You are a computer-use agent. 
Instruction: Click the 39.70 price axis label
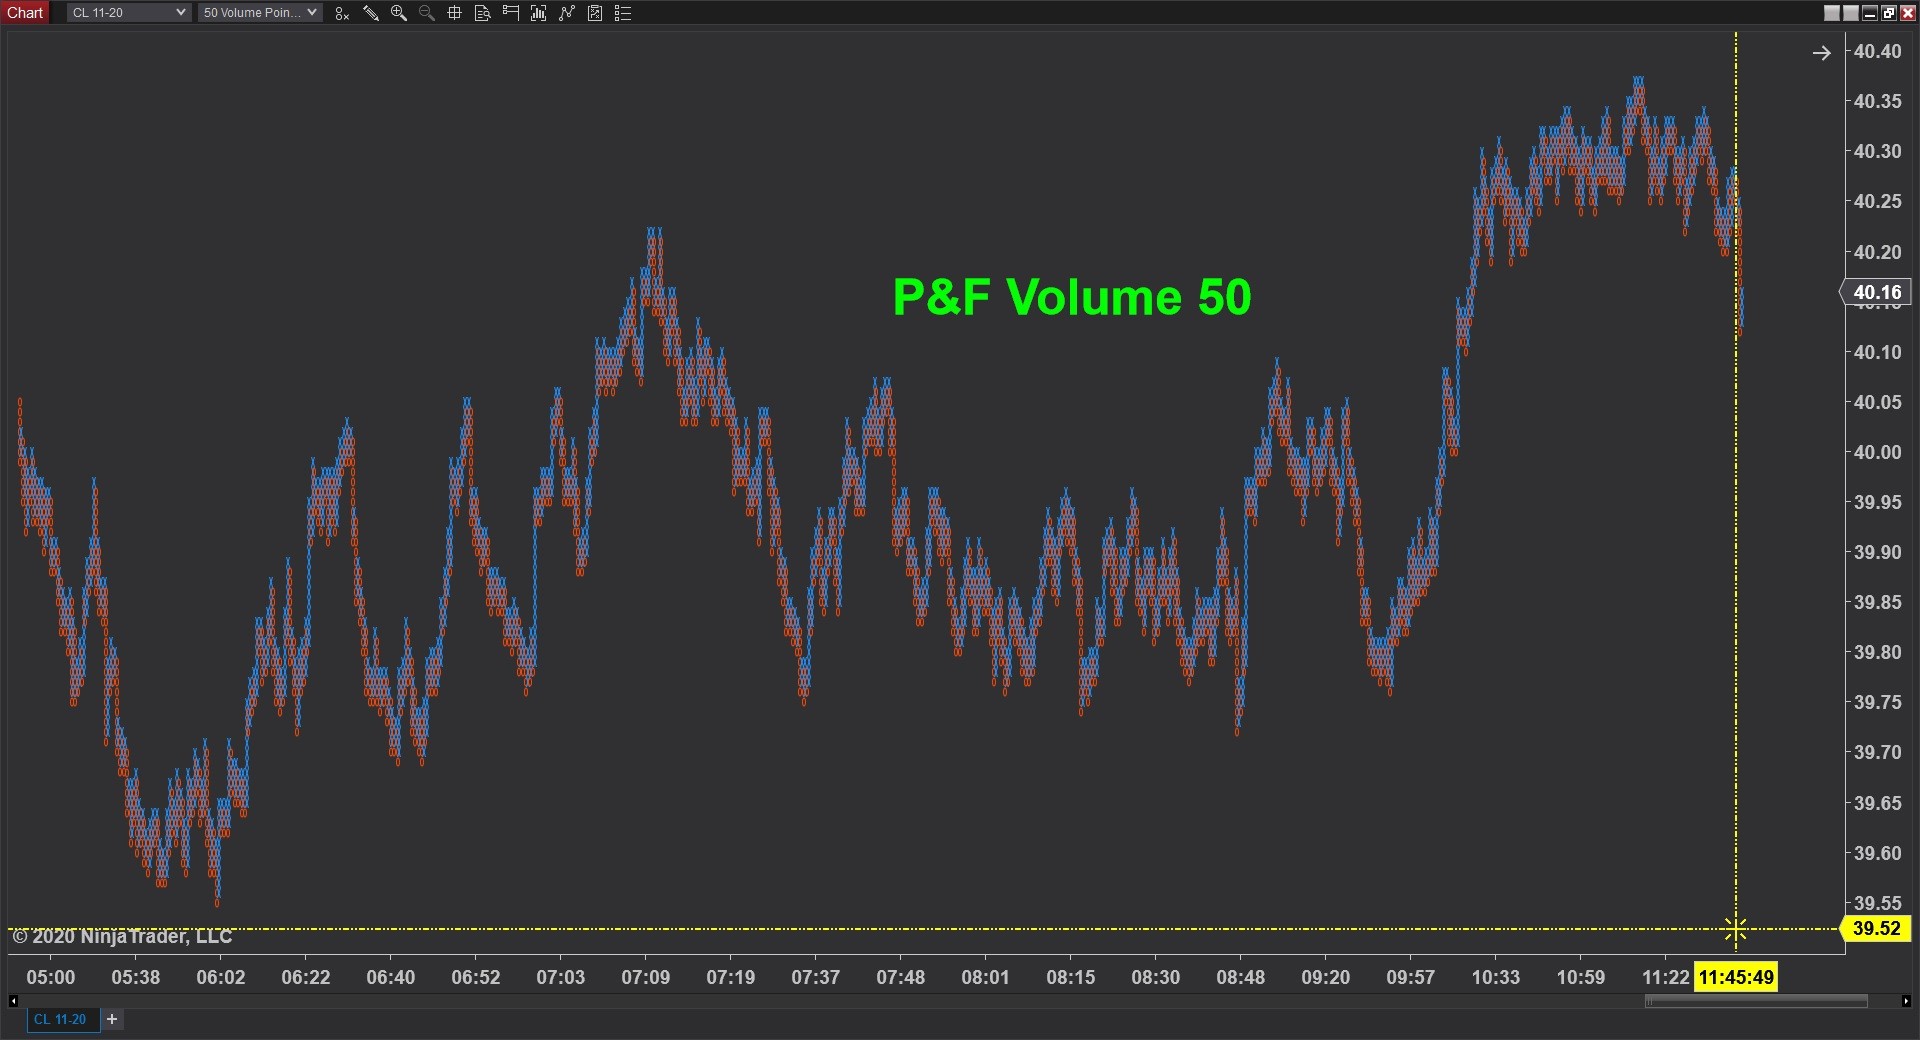click(1877, 752)
